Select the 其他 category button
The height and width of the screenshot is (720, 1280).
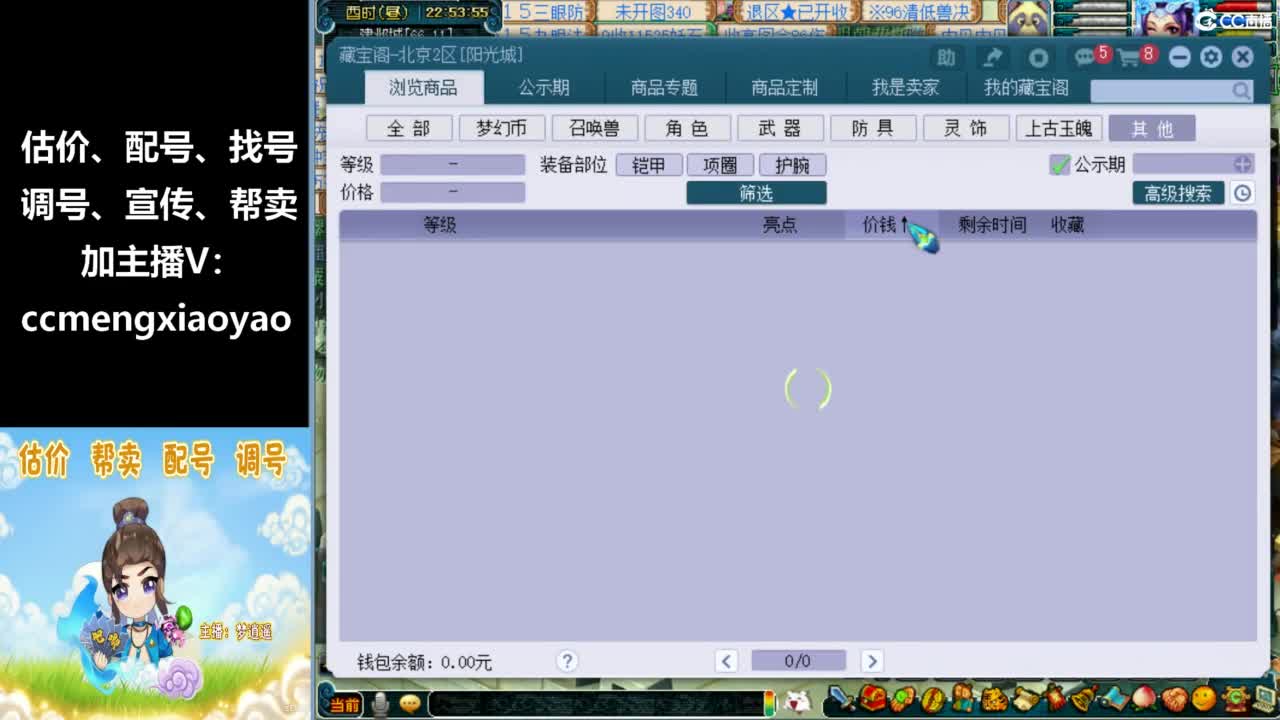coord(1152,129)
